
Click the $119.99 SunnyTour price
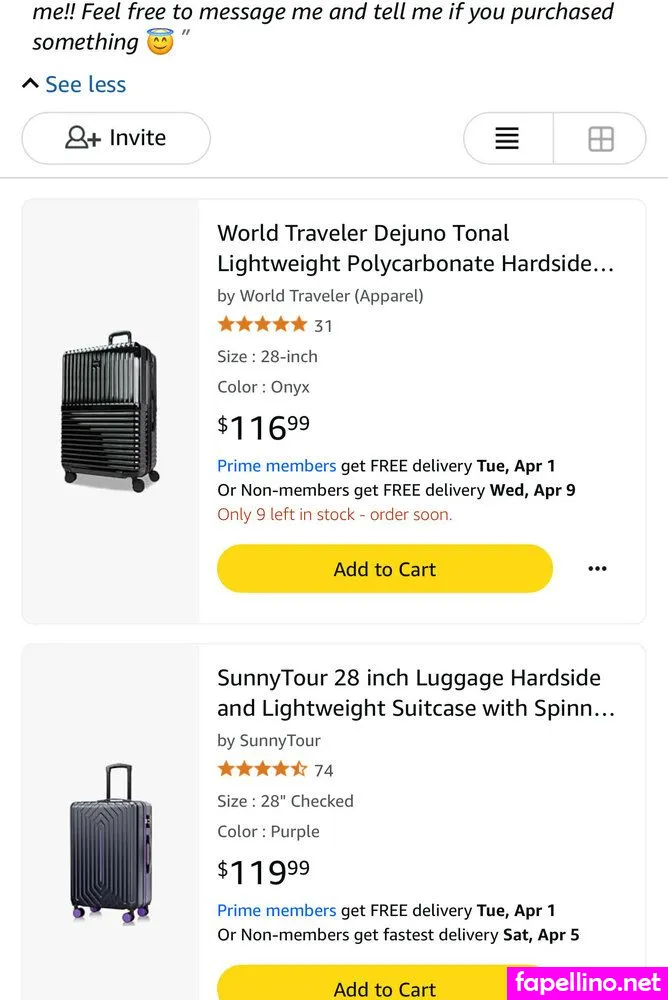point(264,872)
